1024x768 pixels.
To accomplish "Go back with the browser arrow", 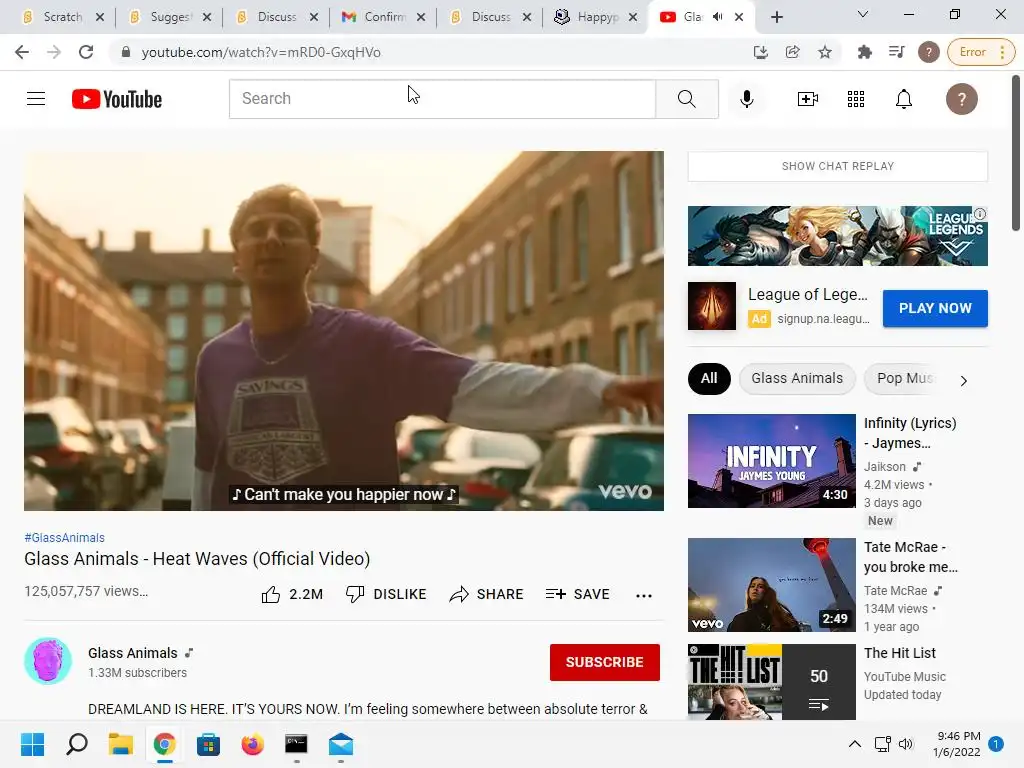I will tap(22, 52).
